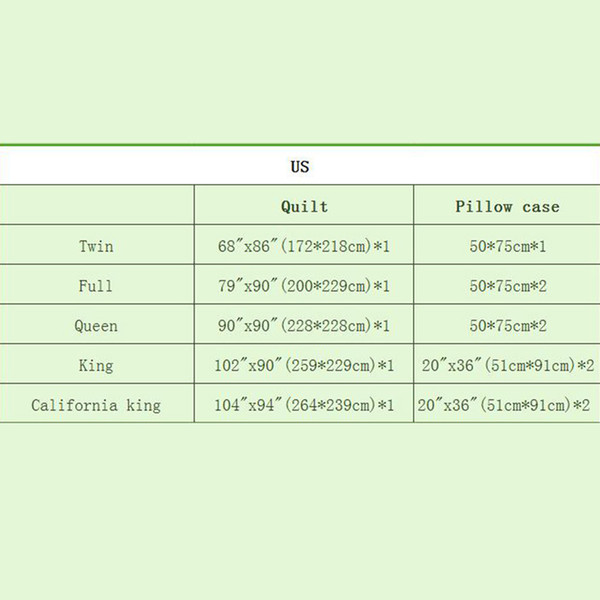This screenshot has height=600, width=600.
Task: Click the Full row label
Action: (96, 286)
